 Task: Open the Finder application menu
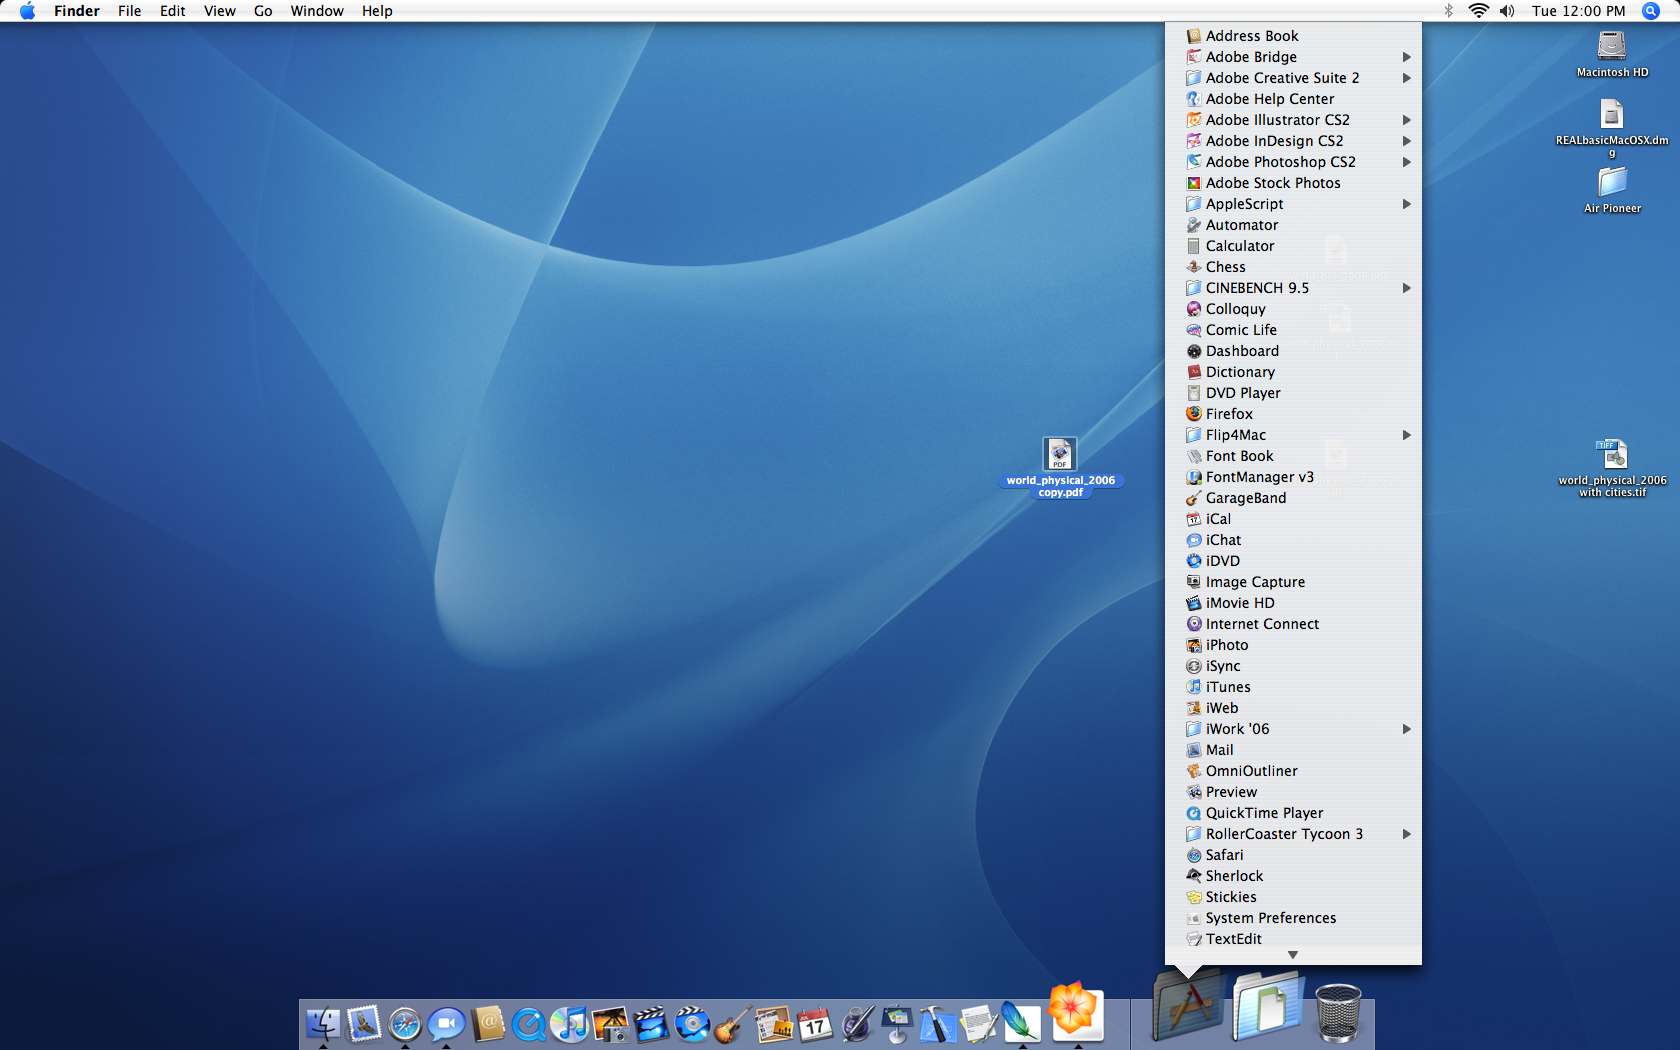pos(76,11)
